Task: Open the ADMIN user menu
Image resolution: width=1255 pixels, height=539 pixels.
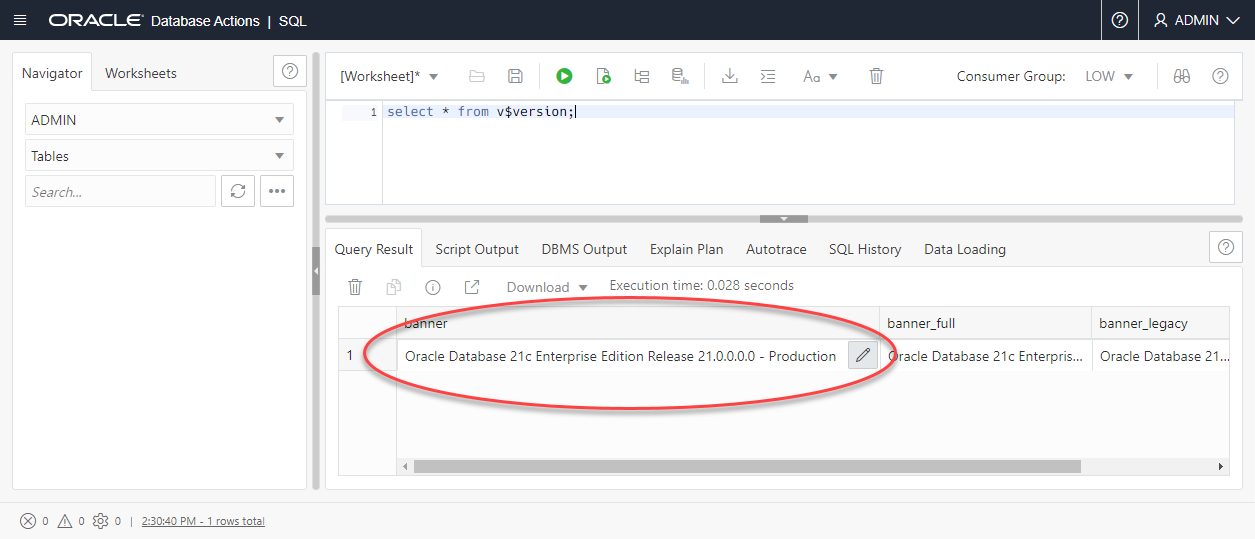Action: coord(1196,20)
